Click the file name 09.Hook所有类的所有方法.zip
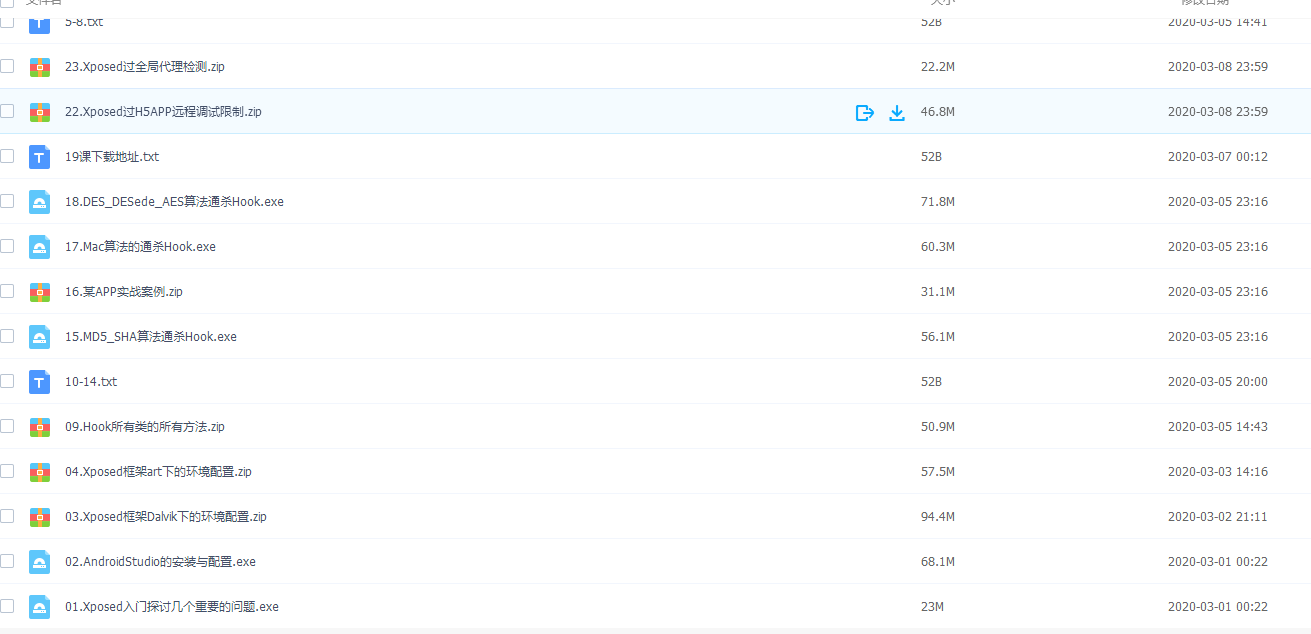Viewport: 1311px width, 634px height. point(145,427)
